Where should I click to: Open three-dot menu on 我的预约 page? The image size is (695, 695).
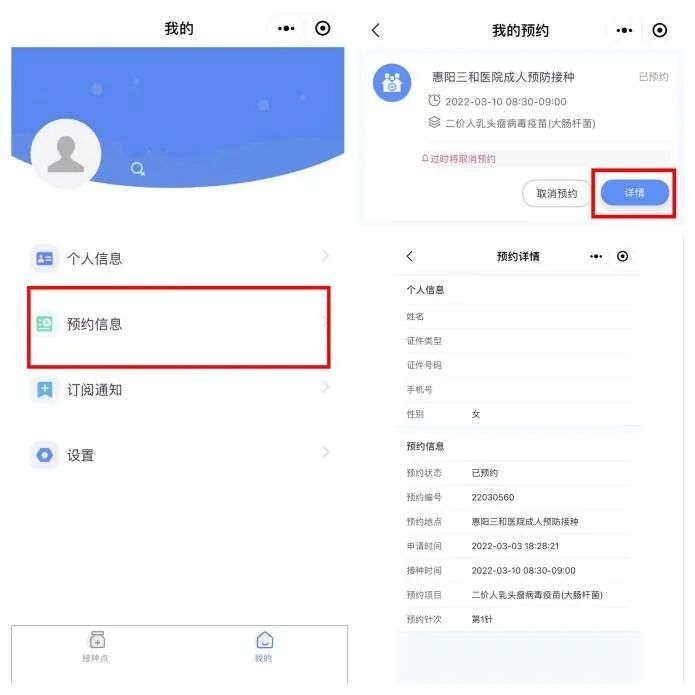(x=624, y=31)
